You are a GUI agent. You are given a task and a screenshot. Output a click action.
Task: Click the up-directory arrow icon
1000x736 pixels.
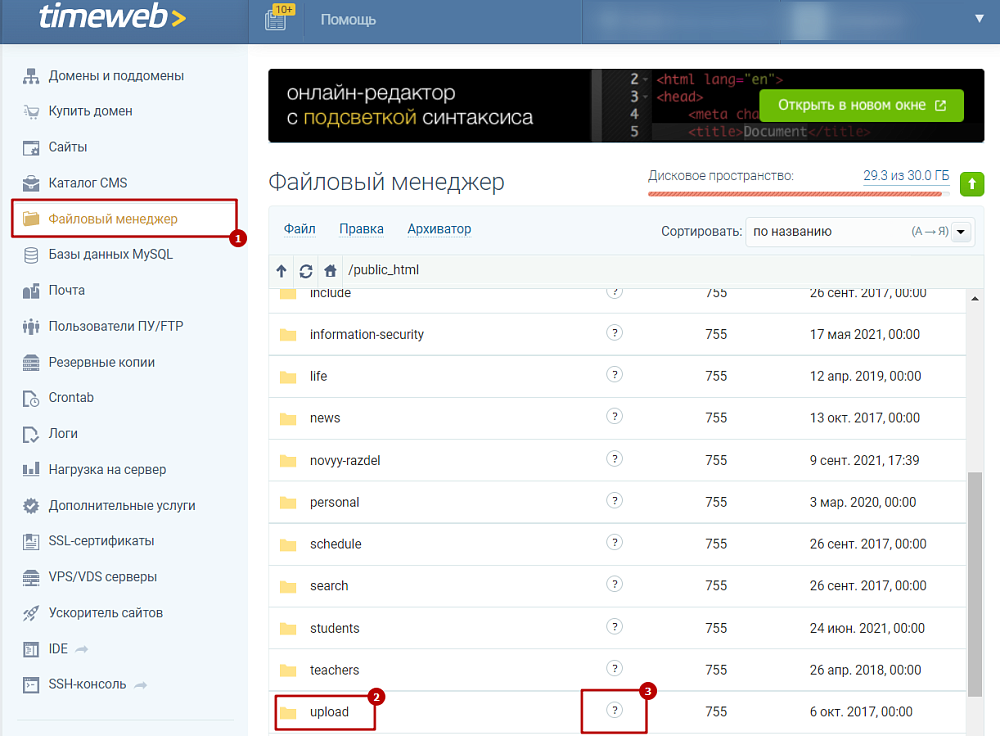[x=281, y=270]
